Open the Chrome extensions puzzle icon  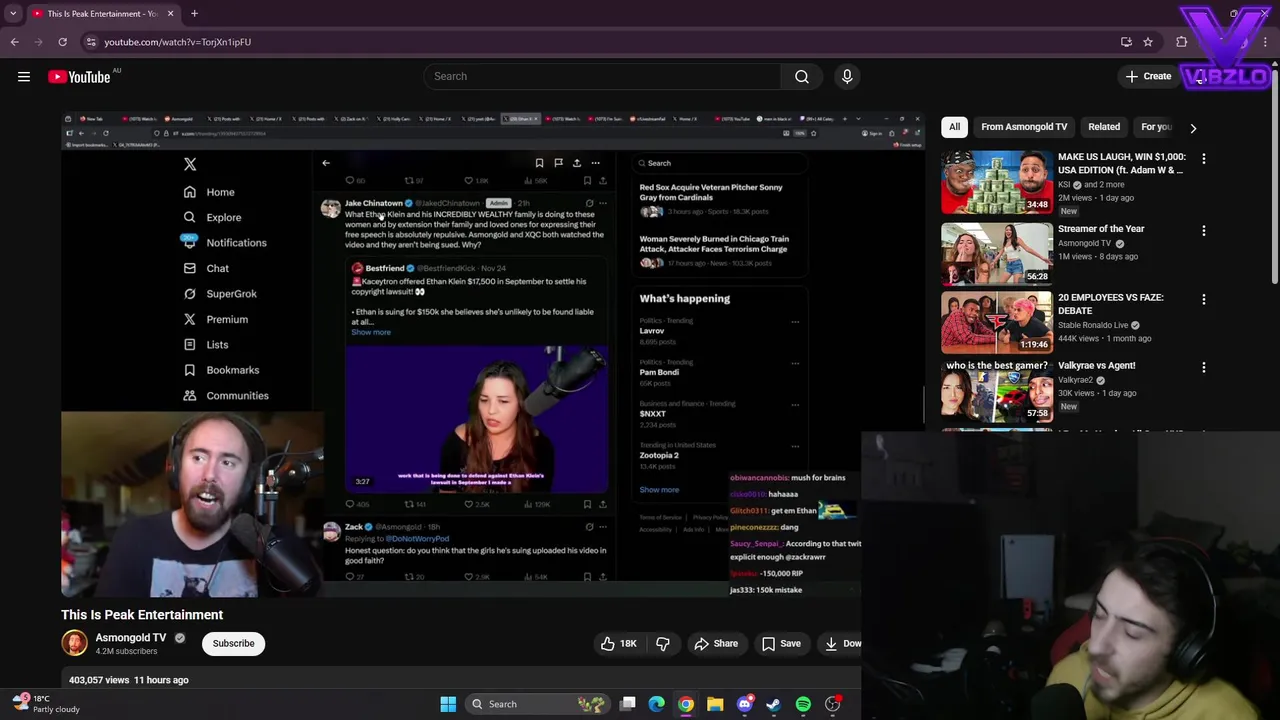(1182, 42)
